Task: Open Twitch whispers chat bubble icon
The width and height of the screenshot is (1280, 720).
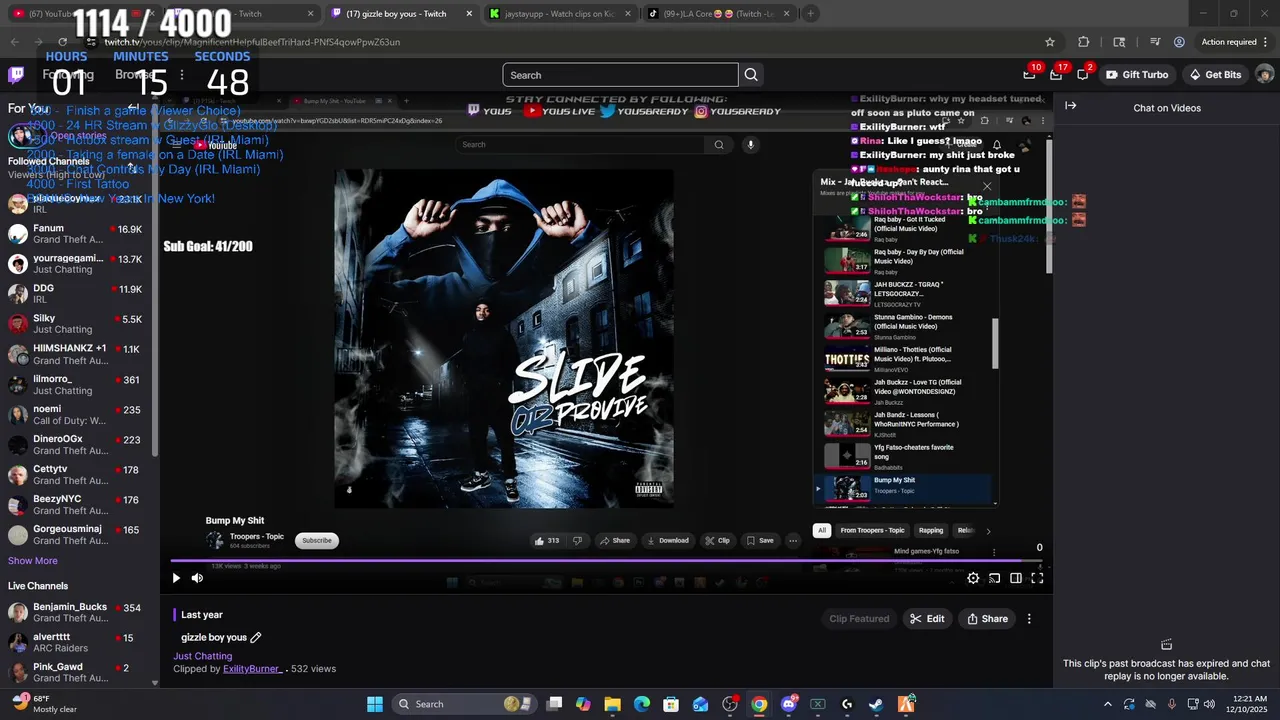Action: click(x=1083, y=75)
